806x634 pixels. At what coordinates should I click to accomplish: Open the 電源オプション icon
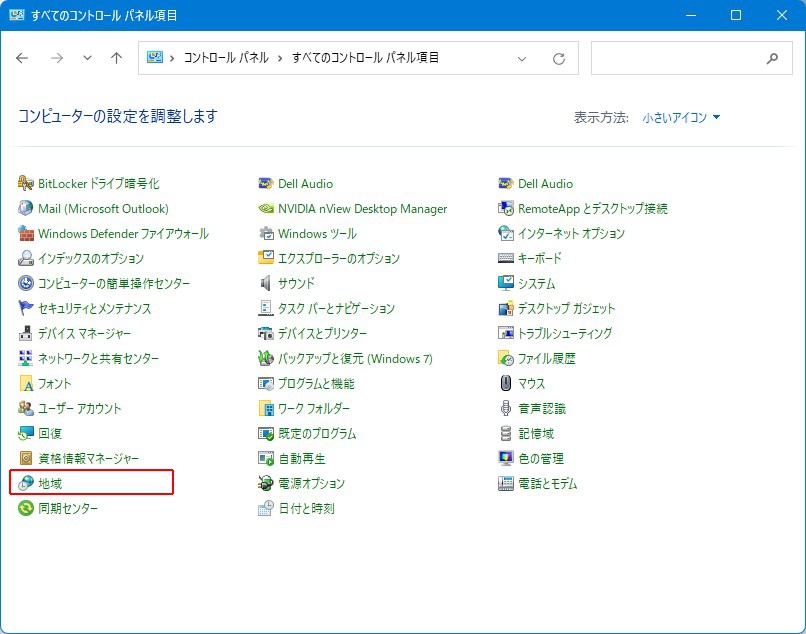coord(266,484)
